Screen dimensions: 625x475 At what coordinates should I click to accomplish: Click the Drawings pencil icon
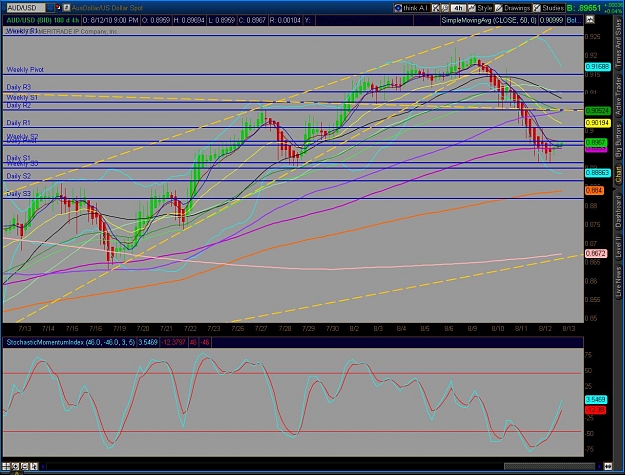(x=499, y=8)
